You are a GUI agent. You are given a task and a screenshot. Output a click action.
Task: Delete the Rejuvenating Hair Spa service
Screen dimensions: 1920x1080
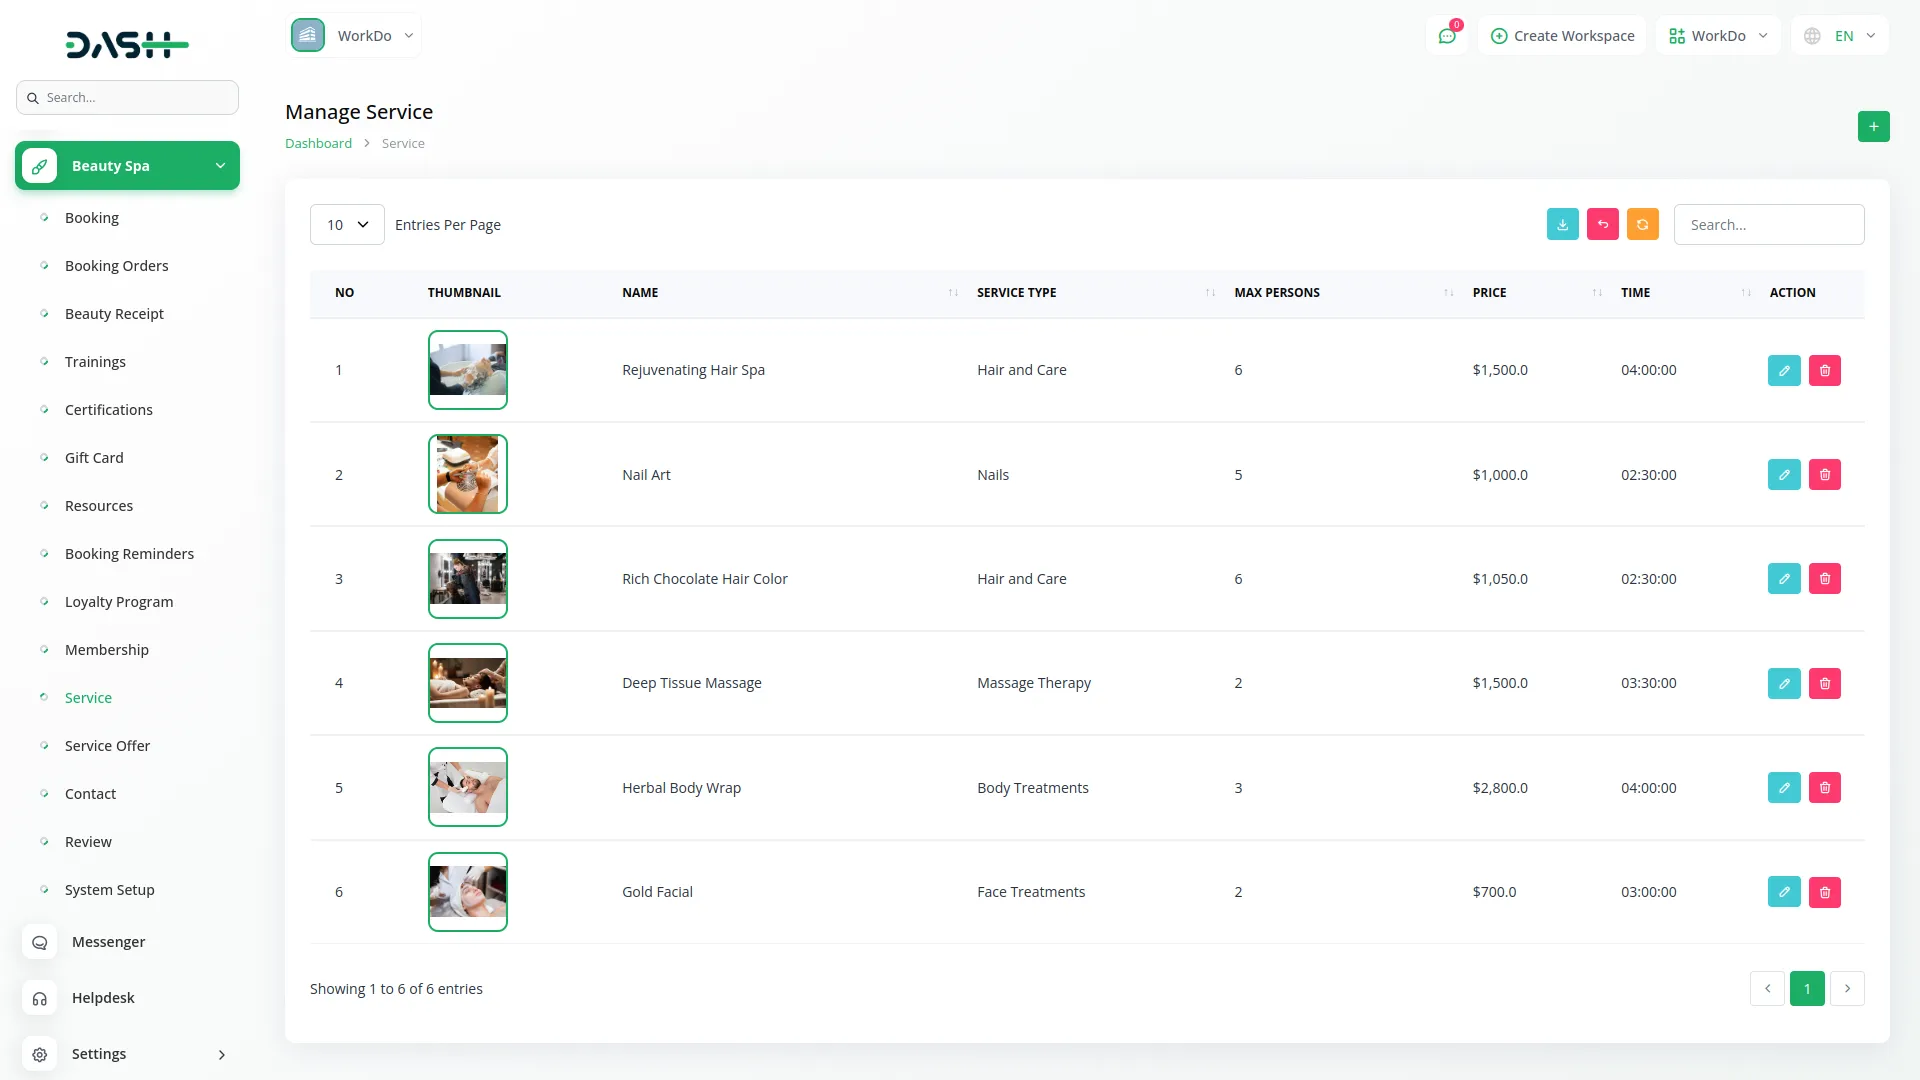[x=1824, y=371]
